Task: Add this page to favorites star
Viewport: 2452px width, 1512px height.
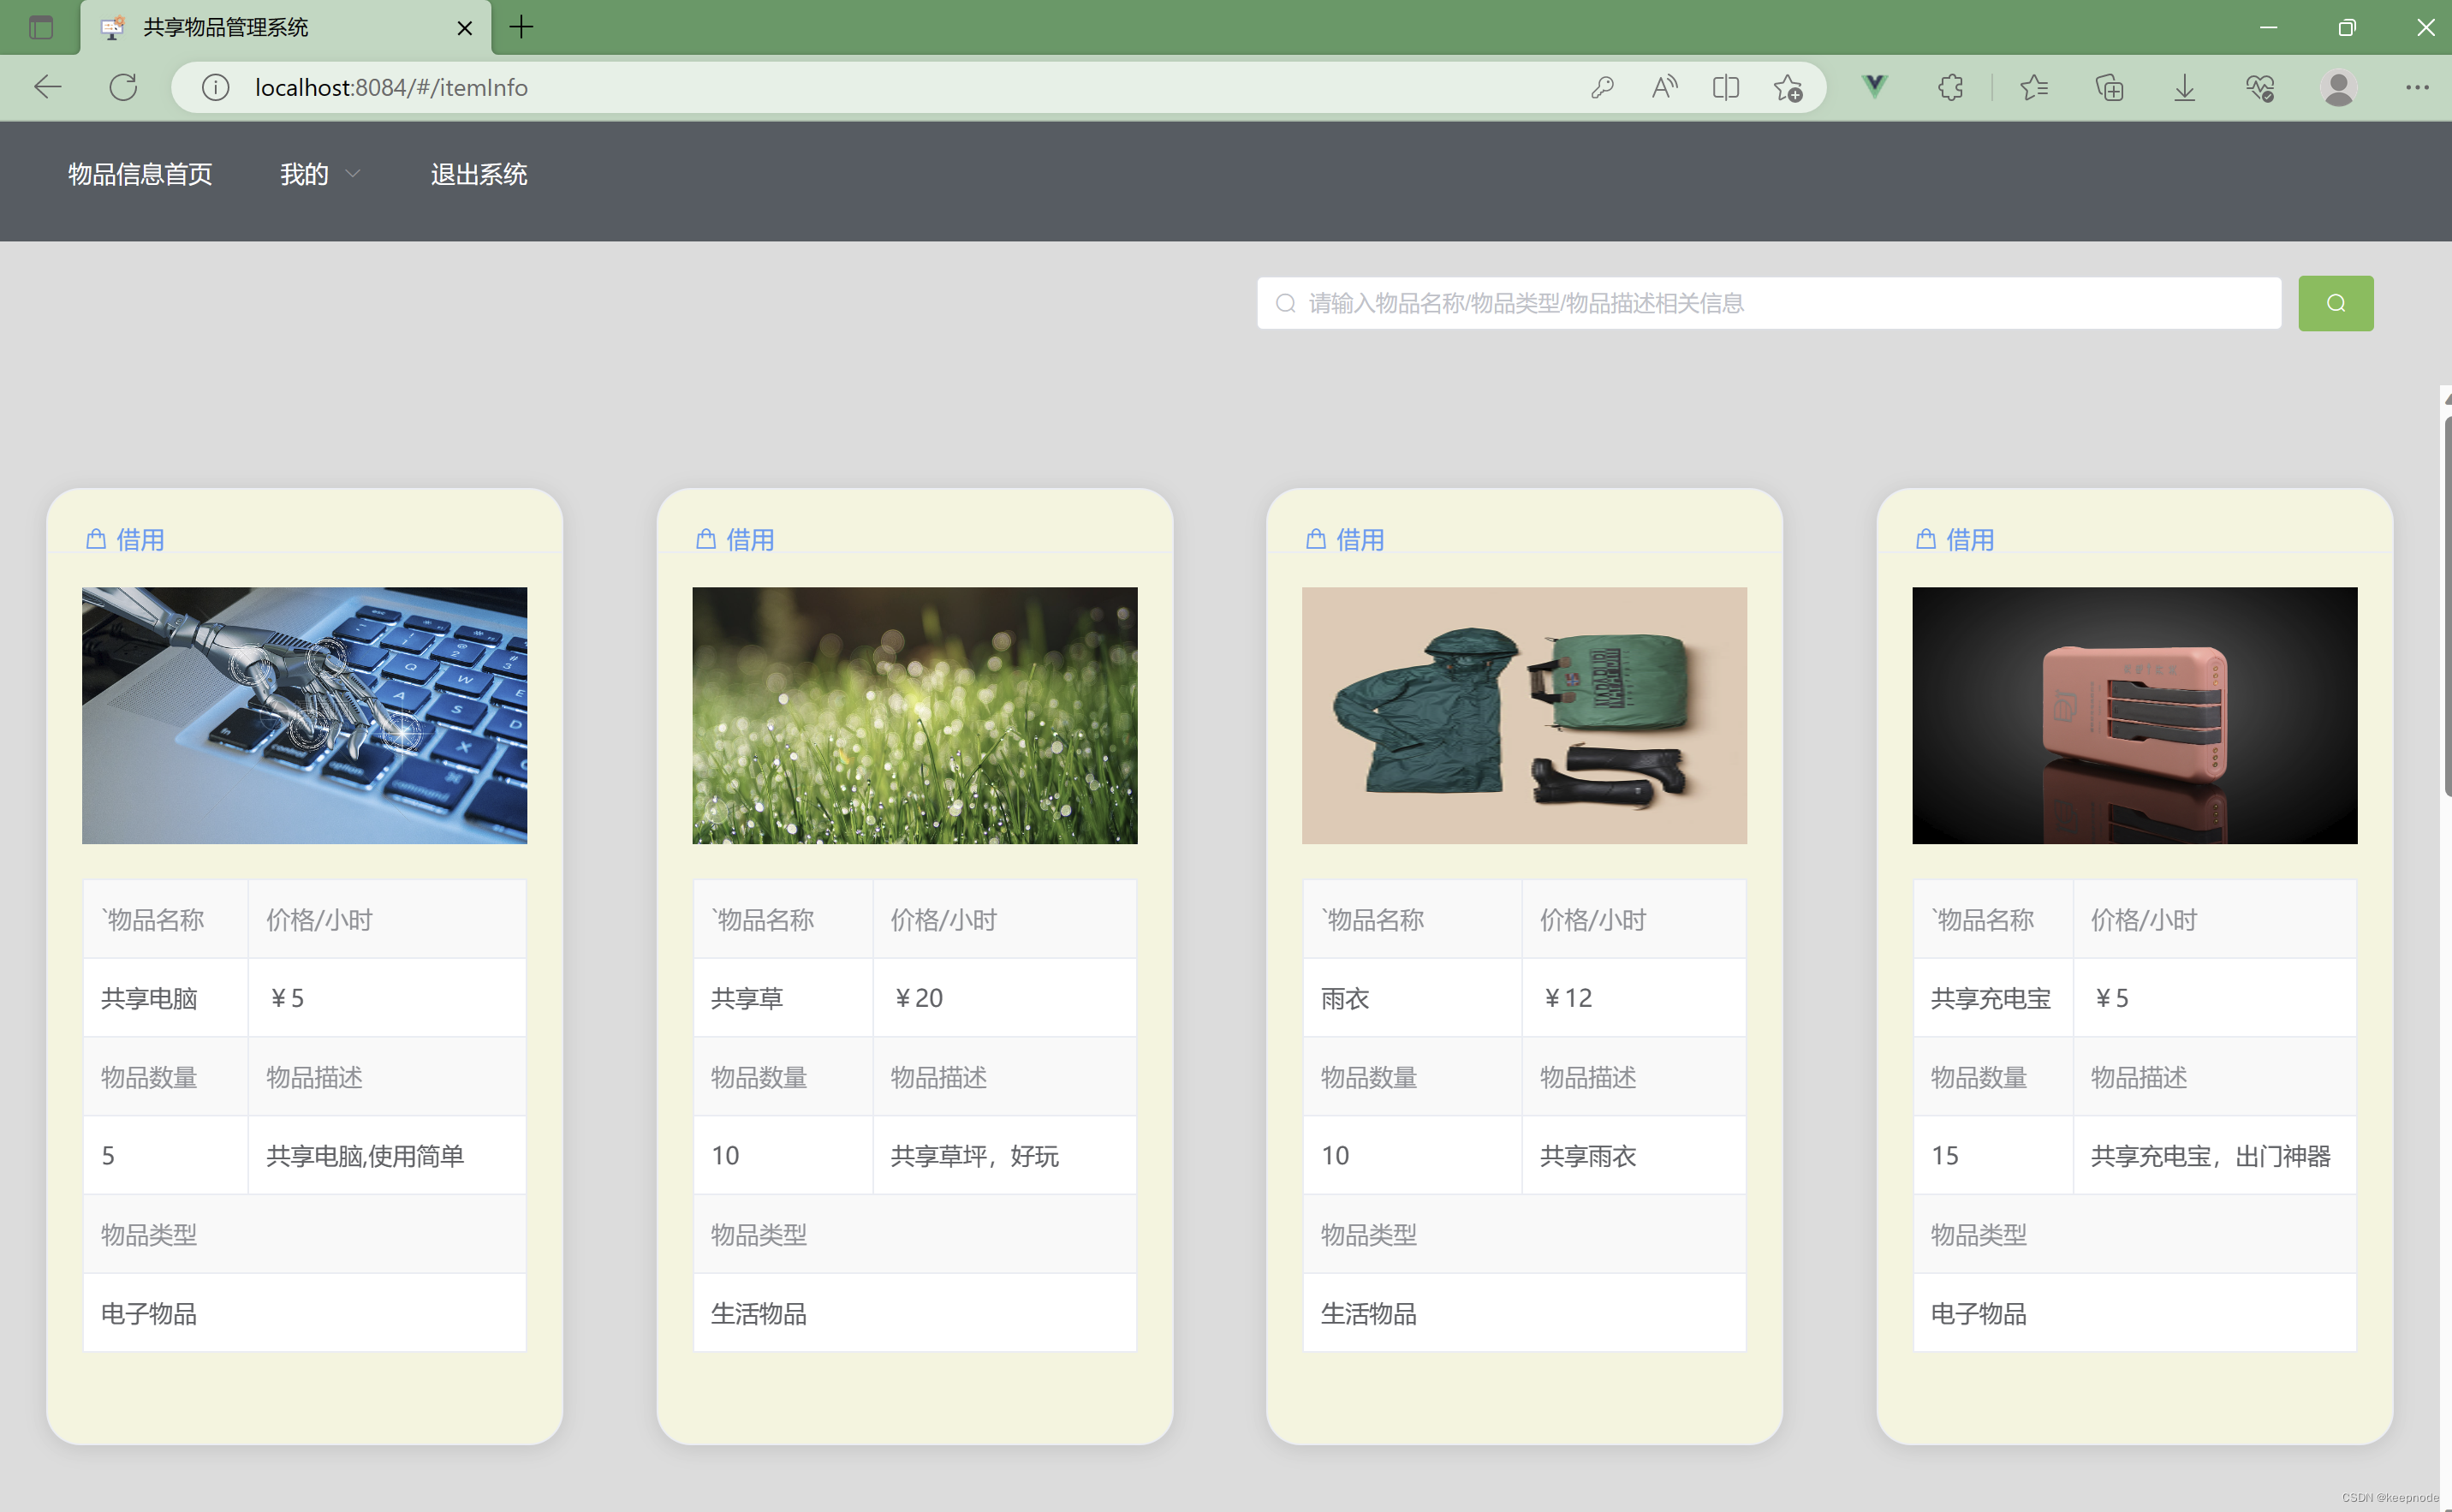Action: coord(1788,88)
